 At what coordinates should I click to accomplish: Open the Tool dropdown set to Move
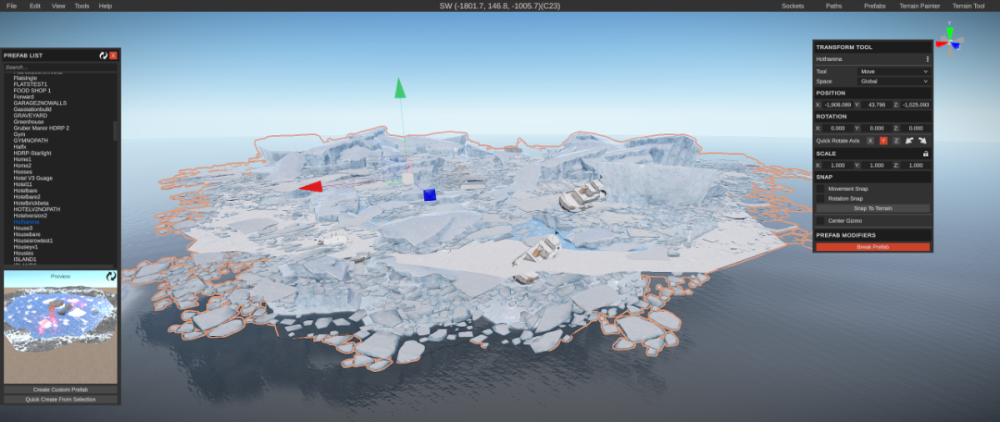tap(893, 72)
